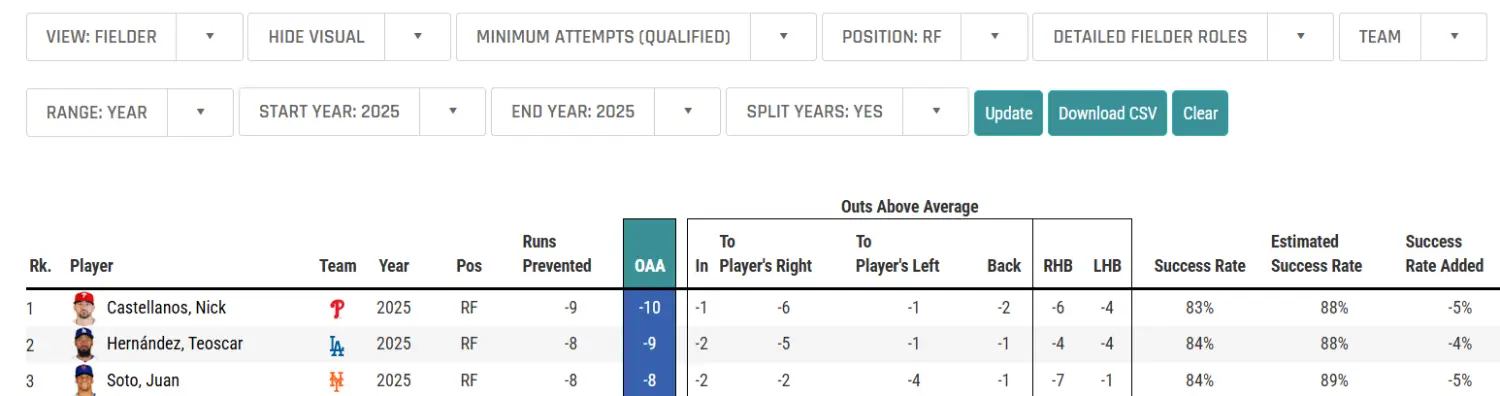The height and width of the screenshot is (396, 1500).
Task: Open the Position: RF dropdown
Action: 994,37
